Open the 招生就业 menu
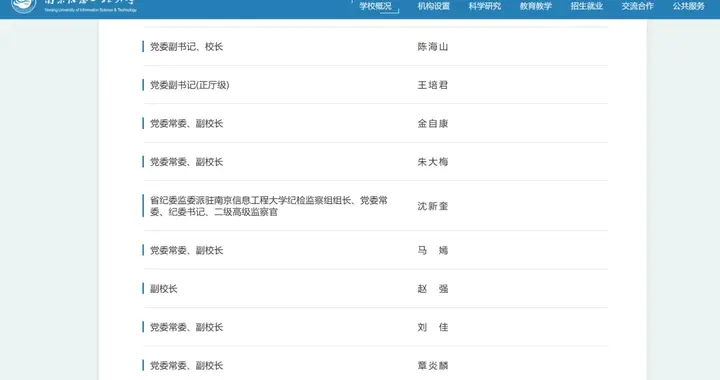Image resolution: width=720 pixels, height=380 pixels. click(x=586, y=6)
